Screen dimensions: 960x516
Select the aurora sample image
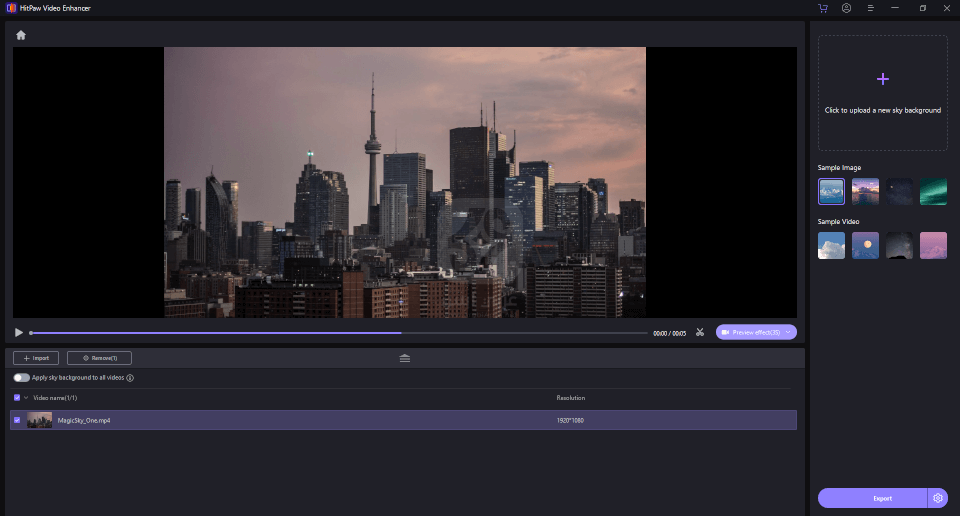933,192
